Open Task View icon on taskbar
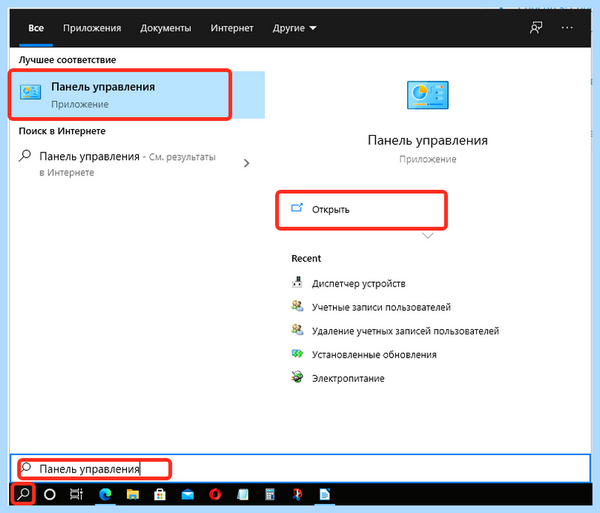Image resolution: width=600 pixels, height=513 pixels. click(77, 494)
